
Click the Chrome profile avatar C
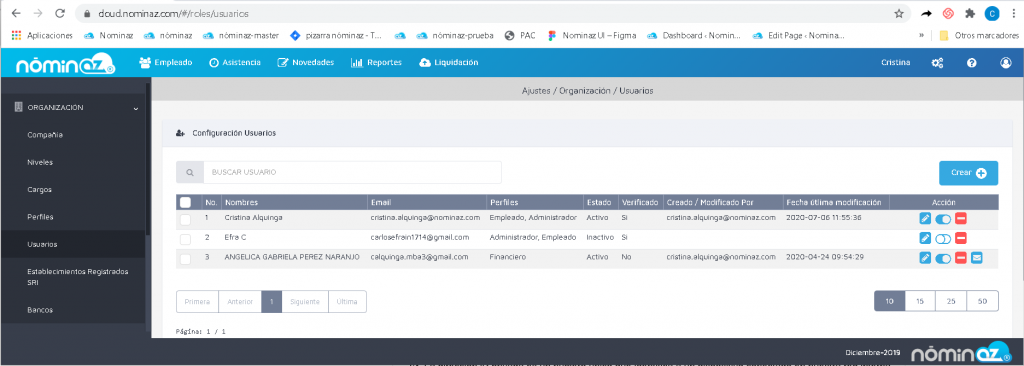tap(991, 13)
